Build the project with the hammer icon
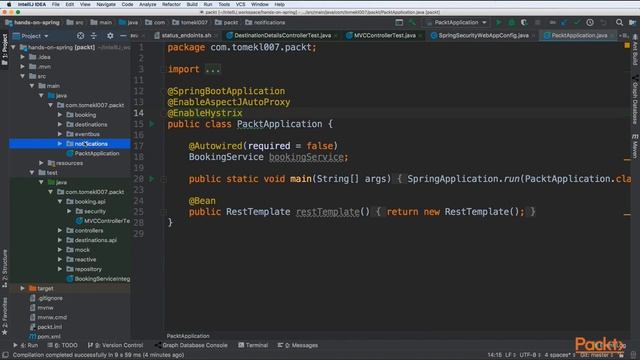 pos(412,22)
